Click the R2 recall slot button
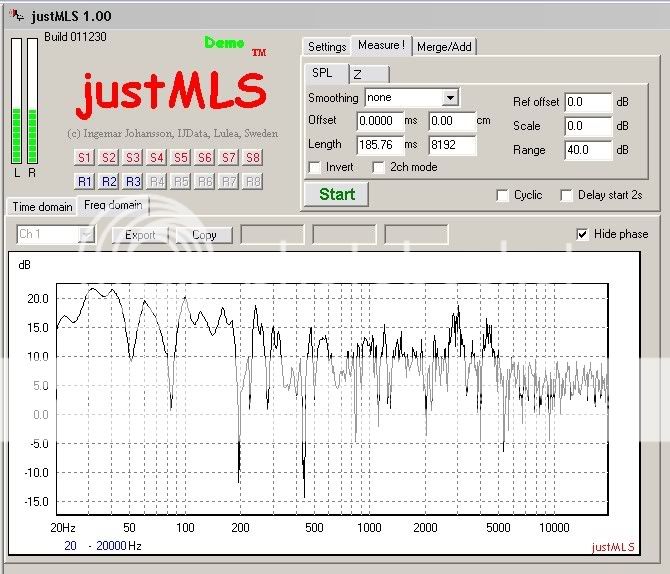 pos(109,182)
